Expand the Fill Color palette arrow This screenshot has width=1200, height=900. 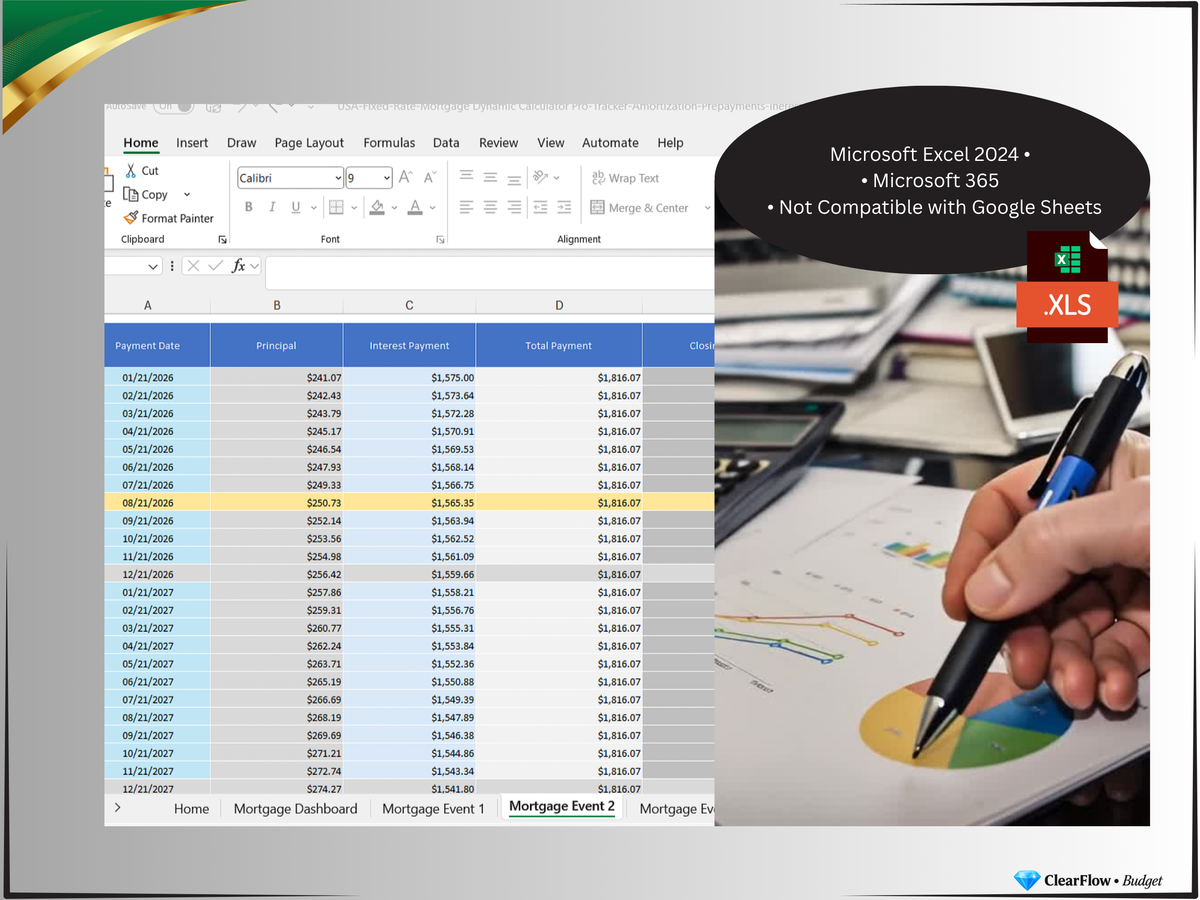tap(394, 208)
